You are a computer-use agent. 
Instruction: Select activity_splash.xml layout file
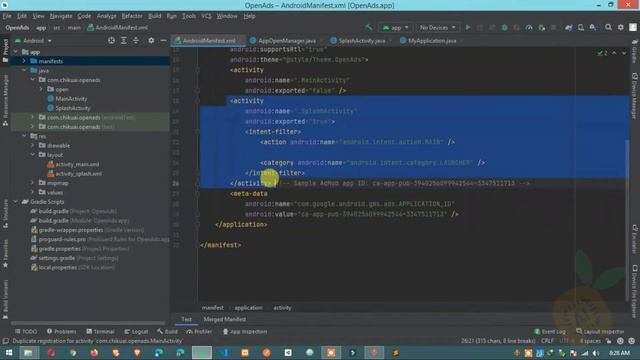[x=78, y=173]
